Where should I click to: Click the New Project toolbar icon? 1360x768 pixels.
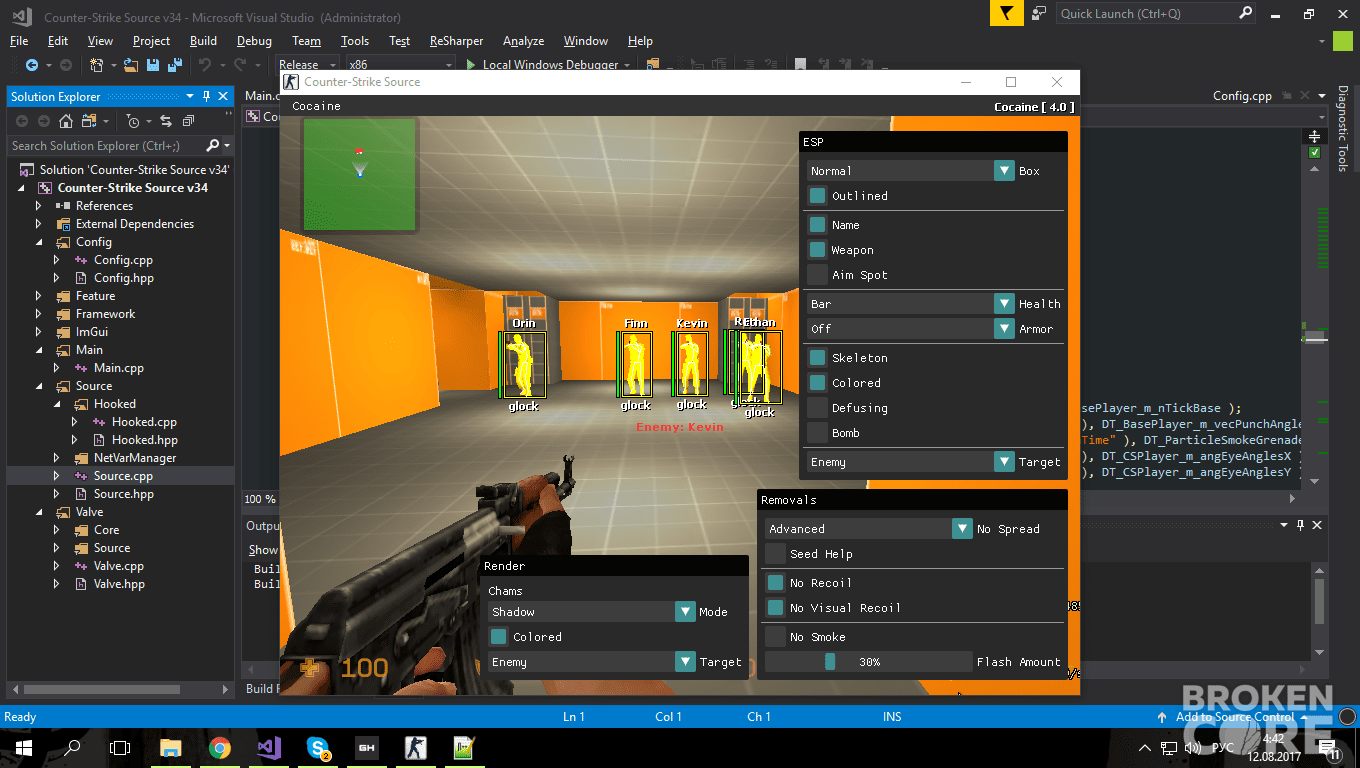[x=97, y=65]
